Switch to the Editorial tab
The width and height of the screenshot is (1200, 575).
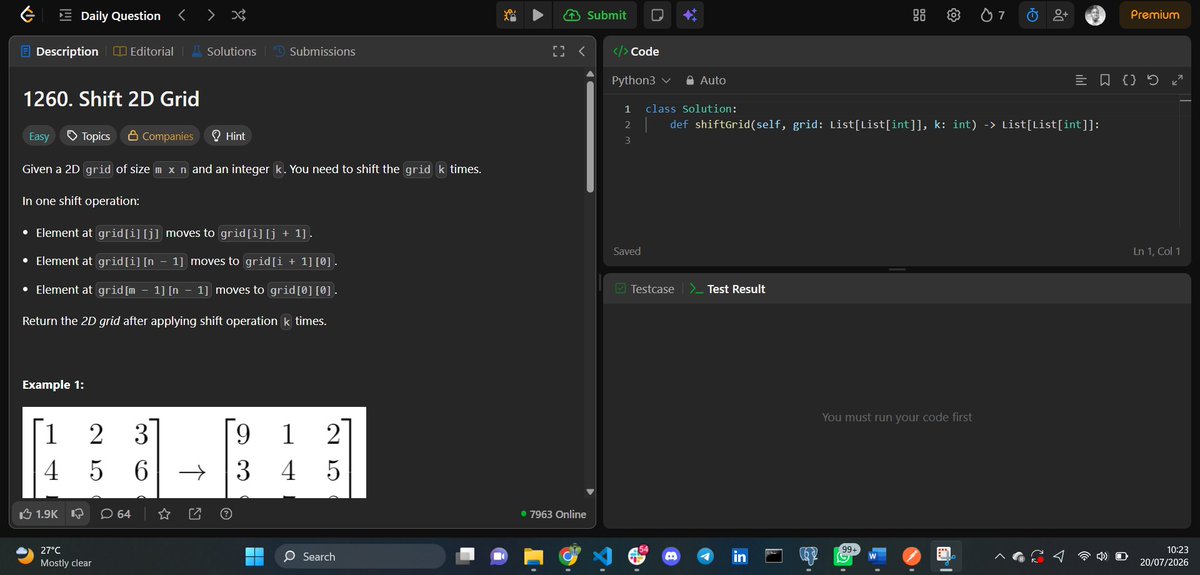[x=143, y=51]
